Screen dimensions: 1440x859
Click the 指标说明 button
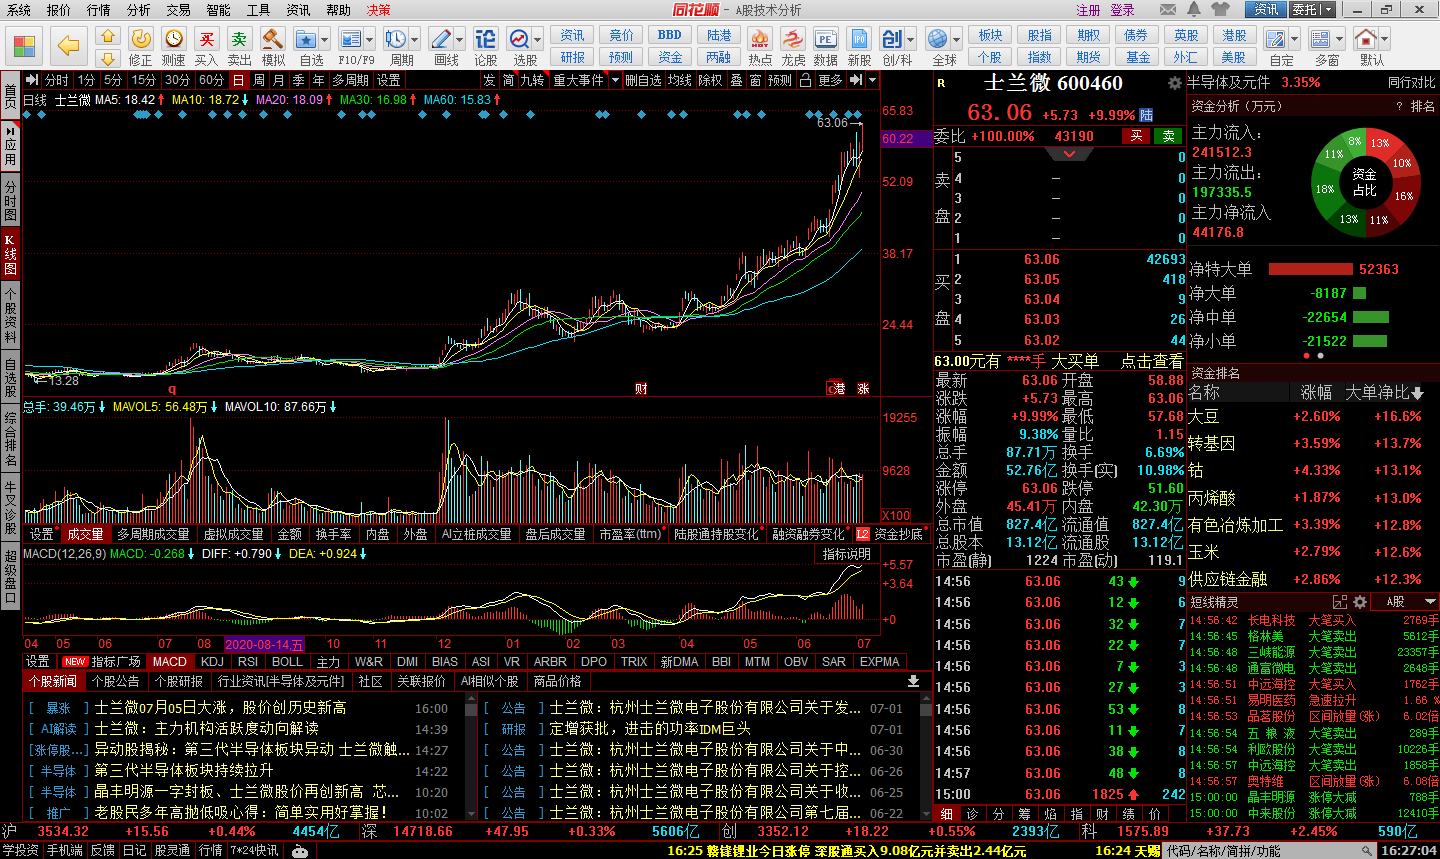(x=846, y=554)
